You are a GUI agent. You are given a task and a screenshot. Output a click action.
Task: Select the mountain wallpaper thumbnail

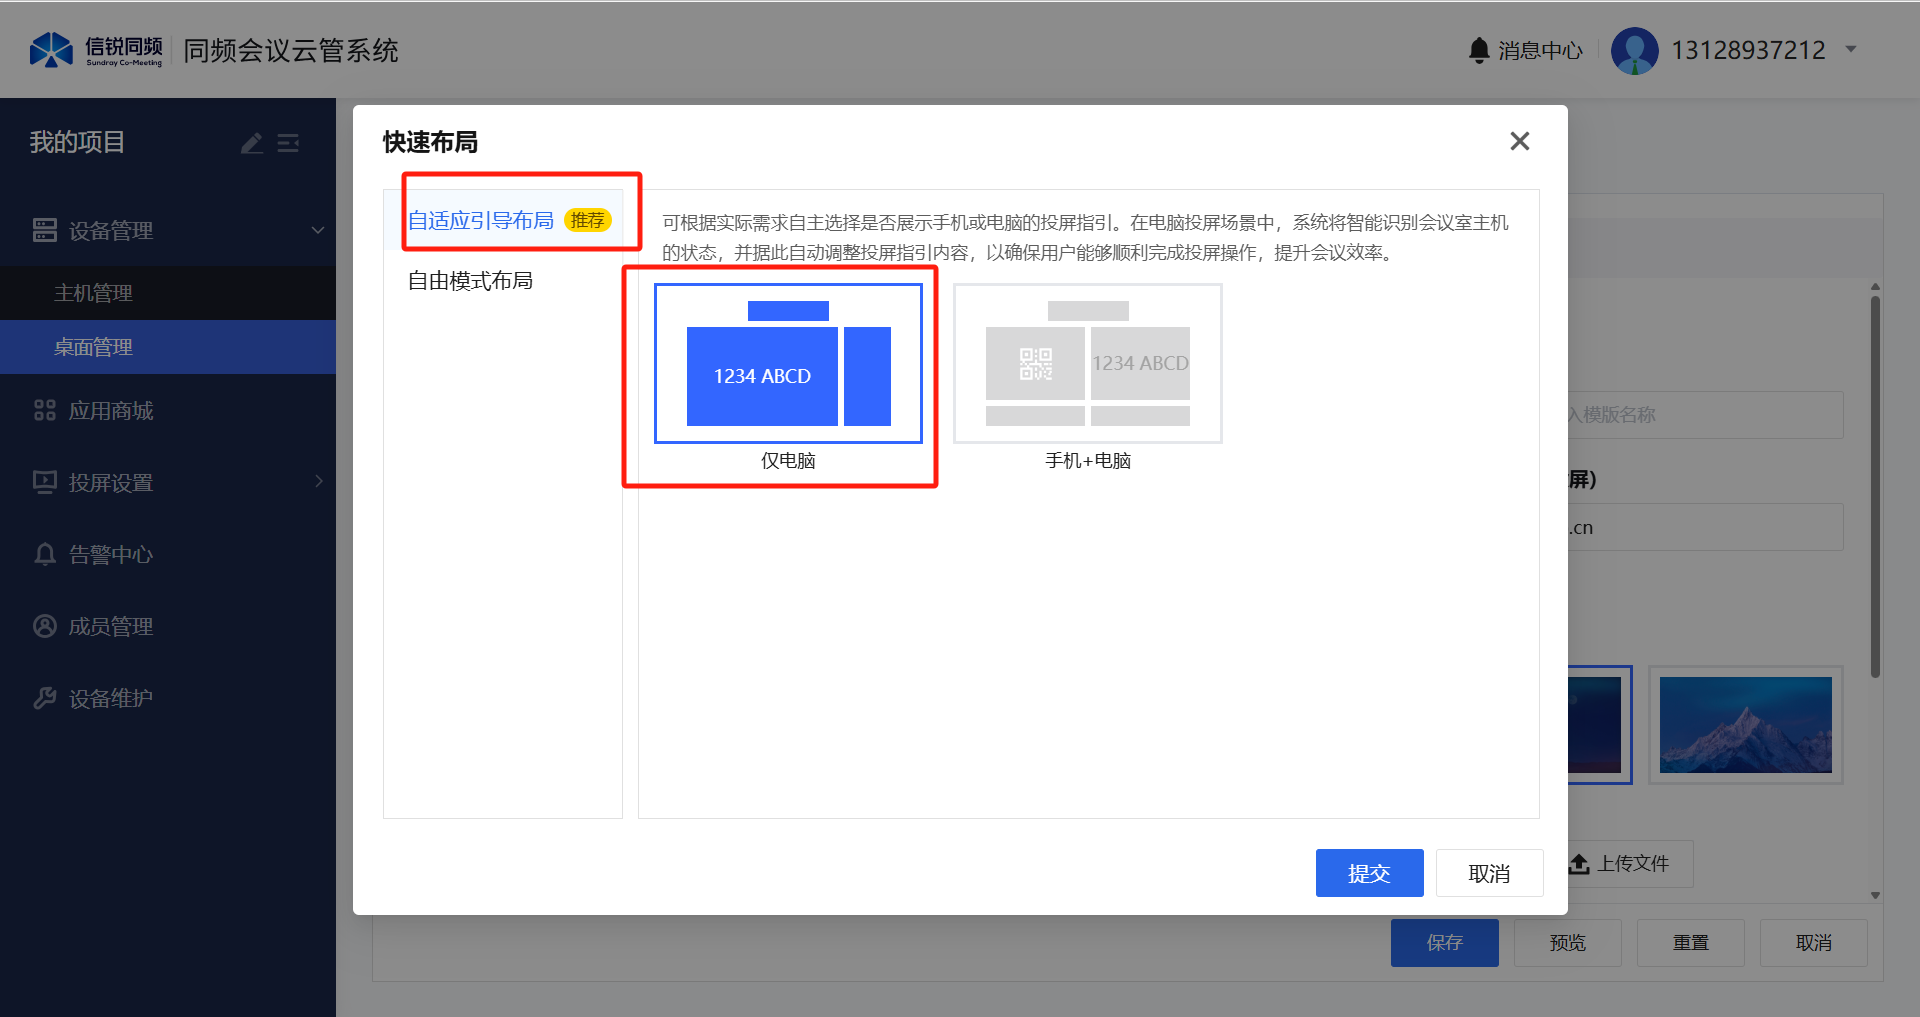click(x=1745, y=725)
